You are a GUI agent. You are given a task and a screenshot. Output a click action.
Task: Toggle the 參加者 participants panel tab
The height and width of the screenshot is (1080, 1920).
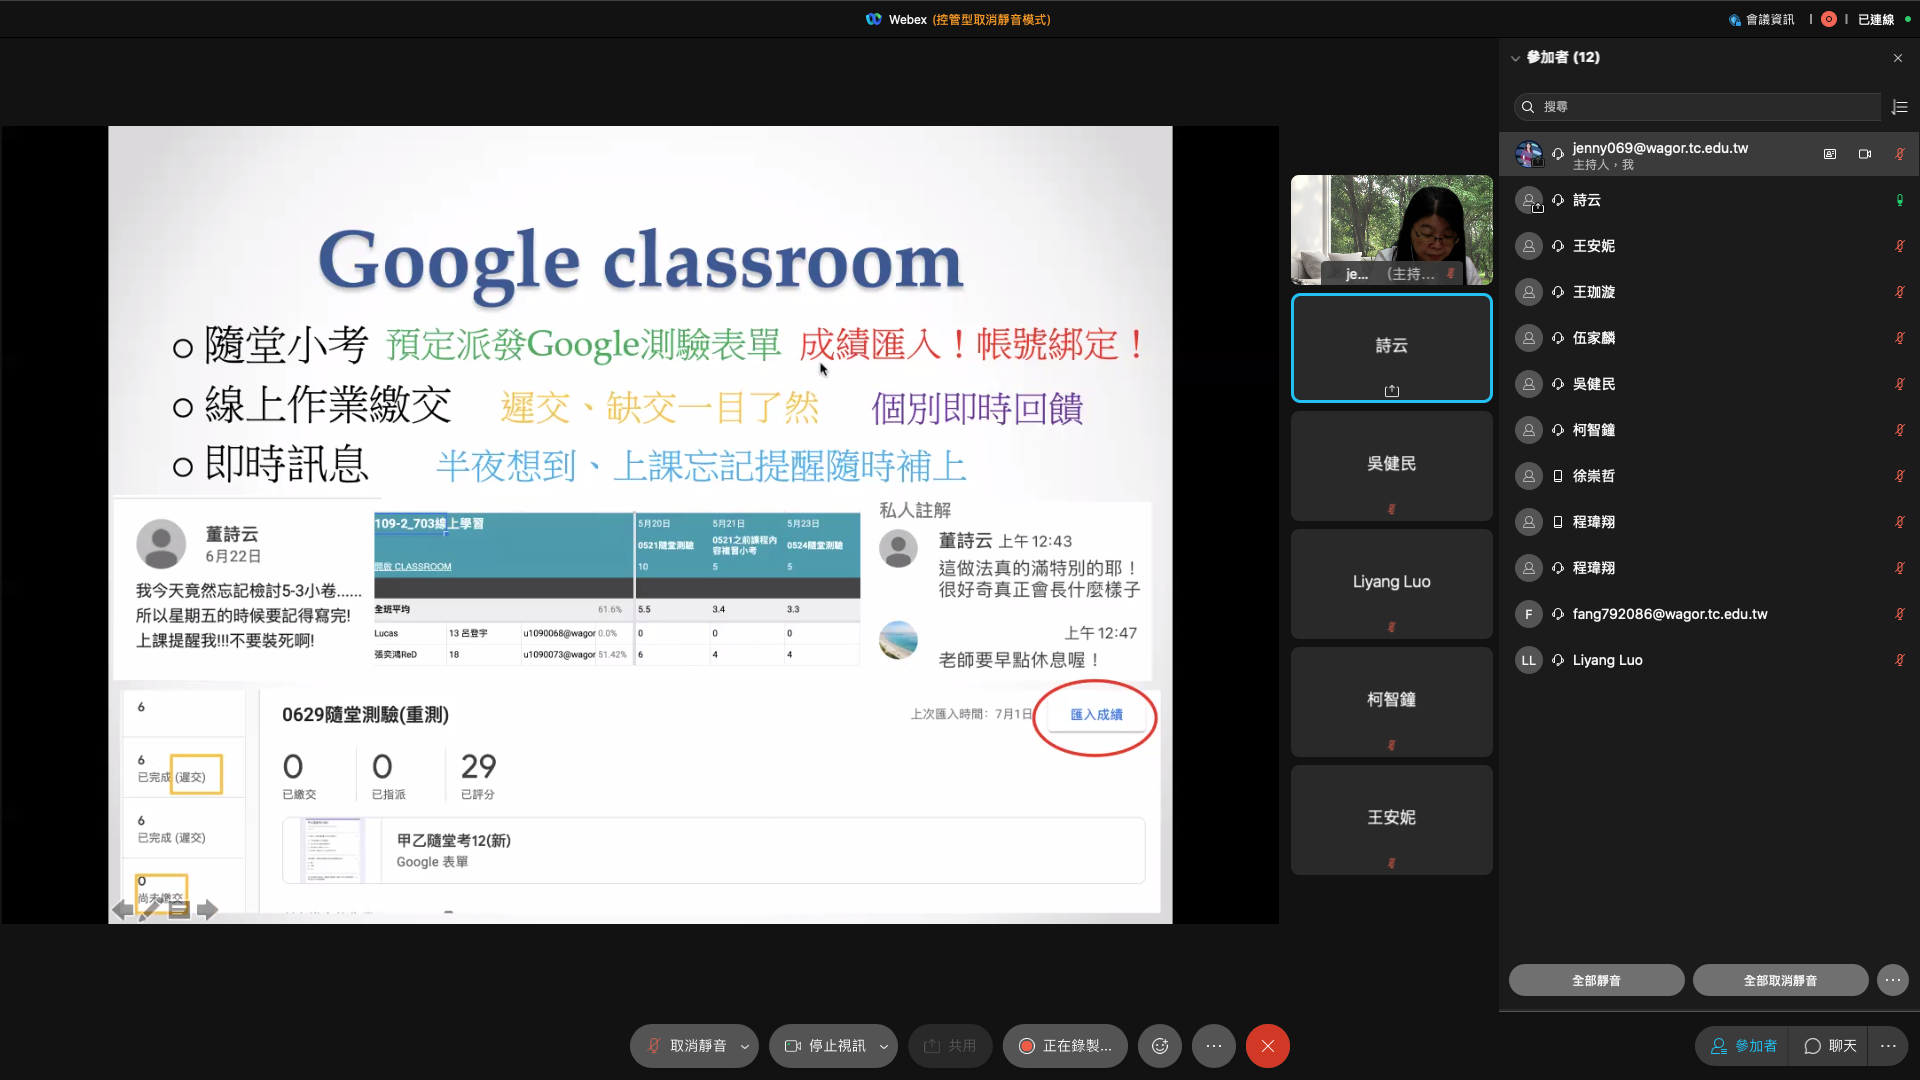pyautogui.click(x=1744, y=1046)
